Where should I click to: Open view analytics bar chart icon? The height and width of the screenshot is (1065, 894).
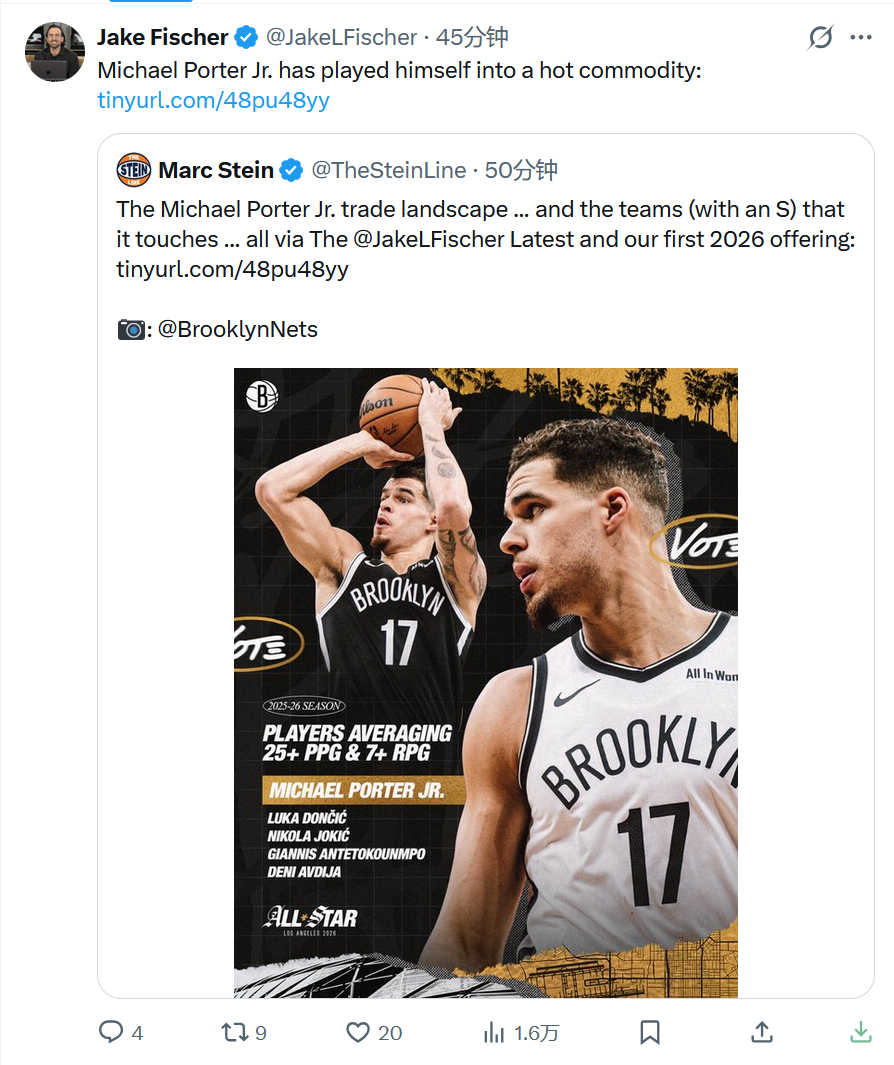pos(494,1032)
